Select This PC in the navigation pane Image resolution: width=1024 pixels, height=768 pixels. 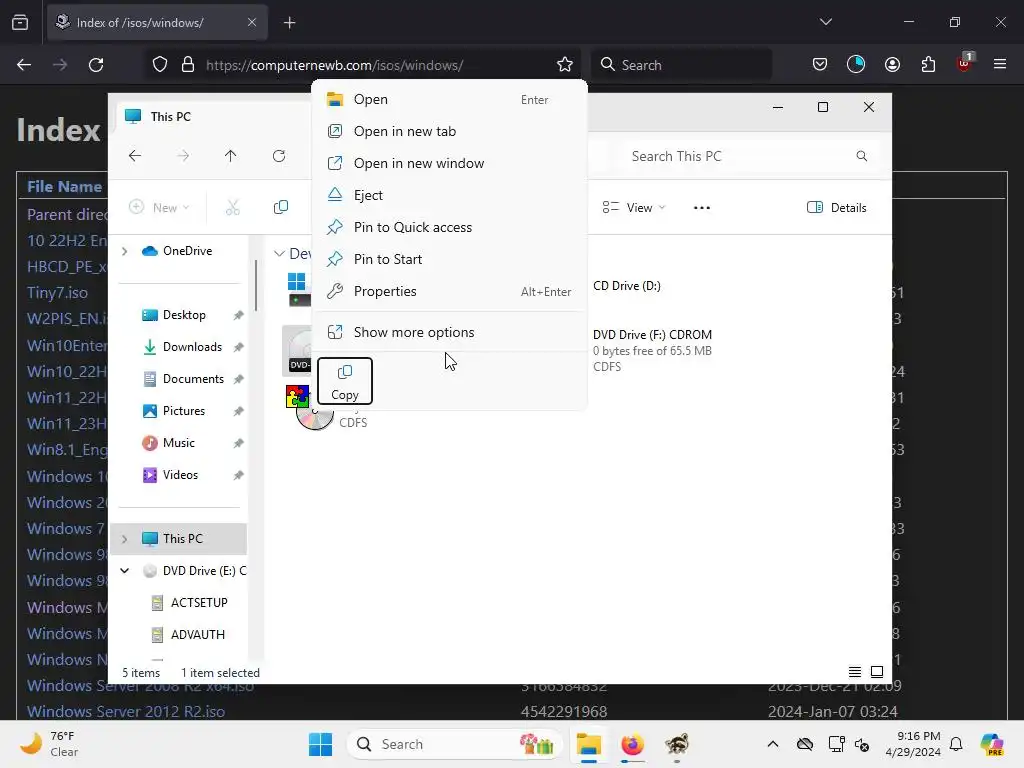[x=183, y=539]
